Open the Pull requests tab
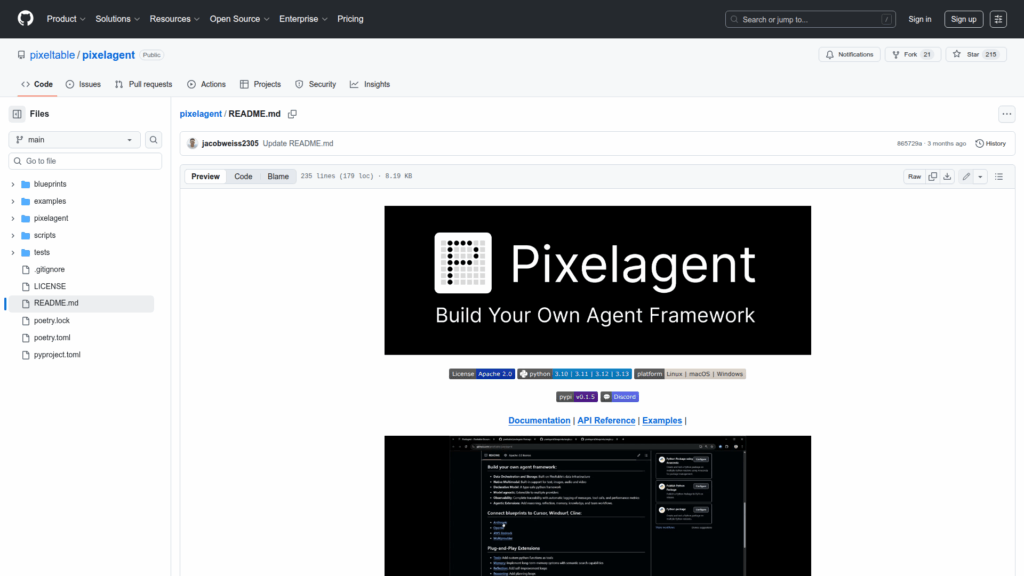 (x=143, y=84)
